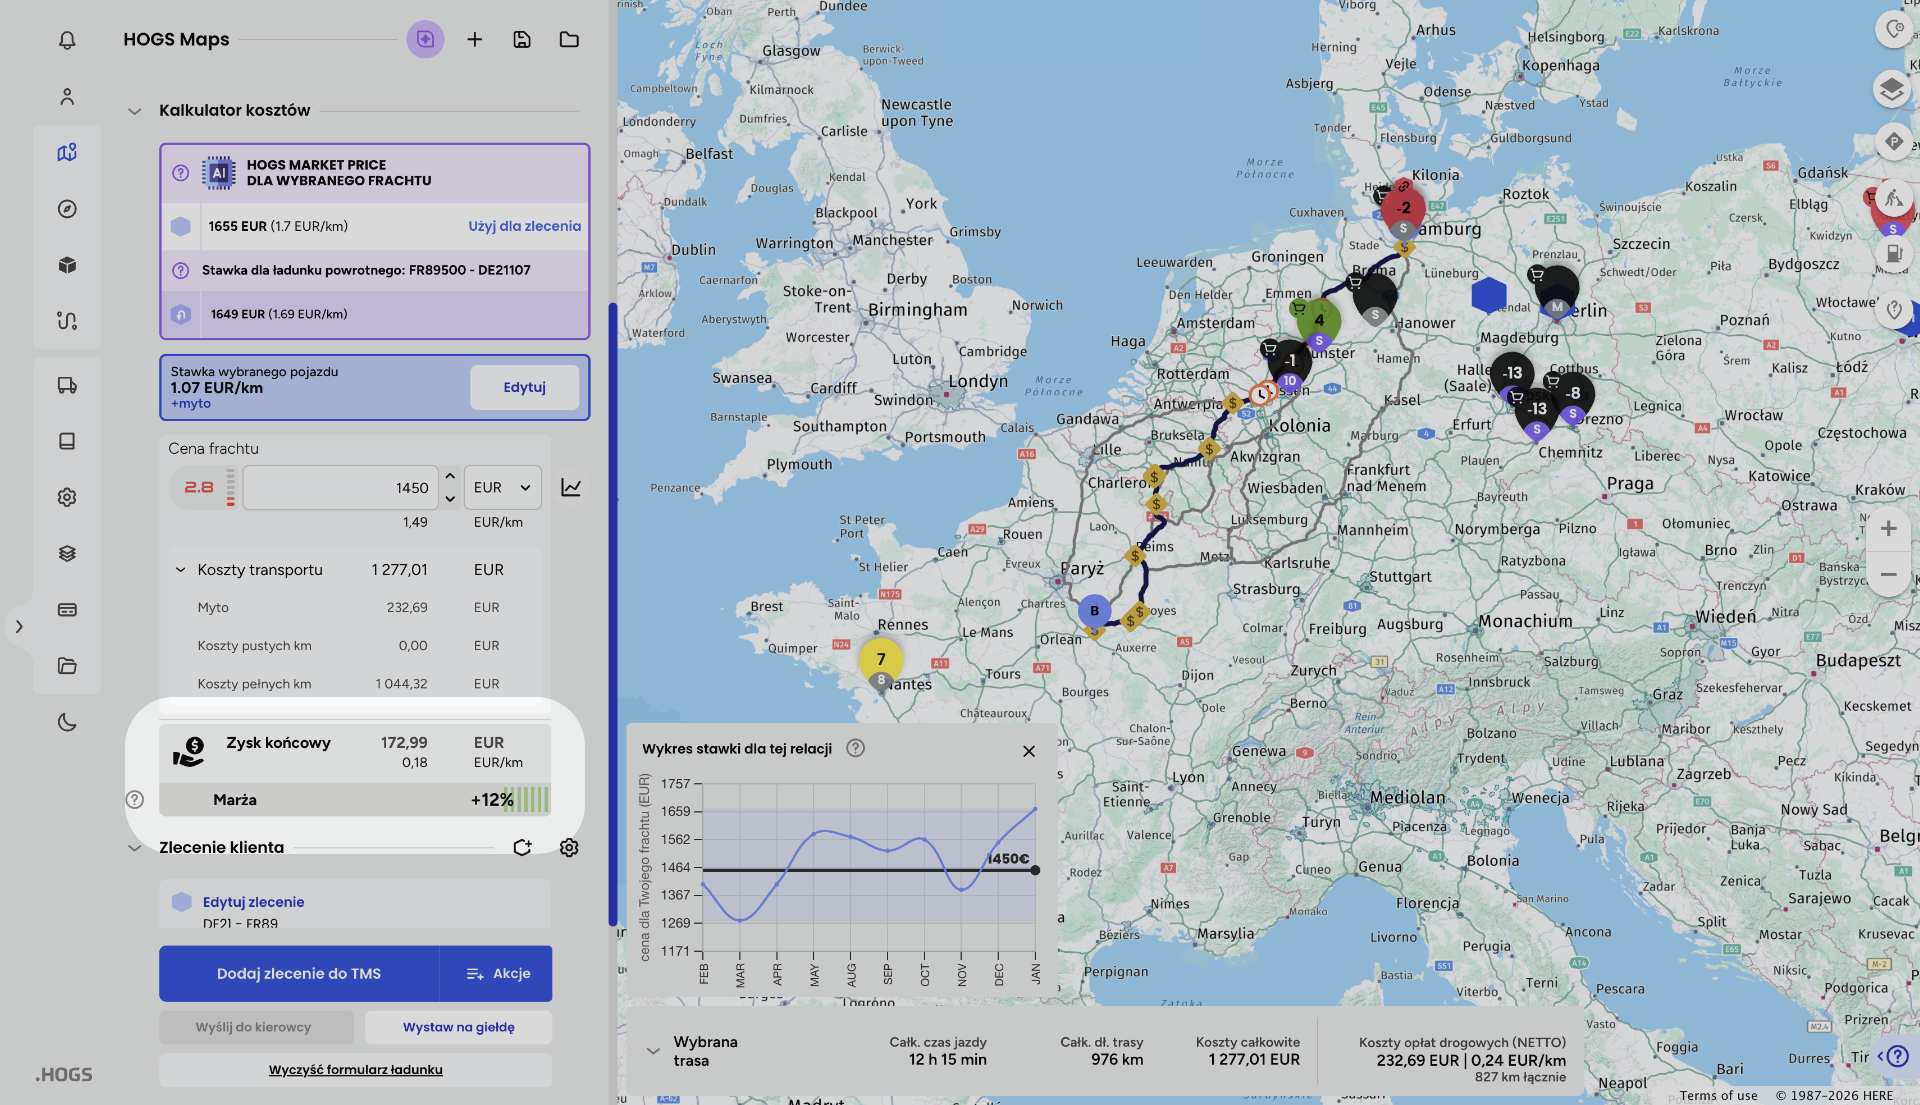Collapse the Kalkulator kosztów section
This screenshot has width=1920, height=1105.
click(135, 111)
